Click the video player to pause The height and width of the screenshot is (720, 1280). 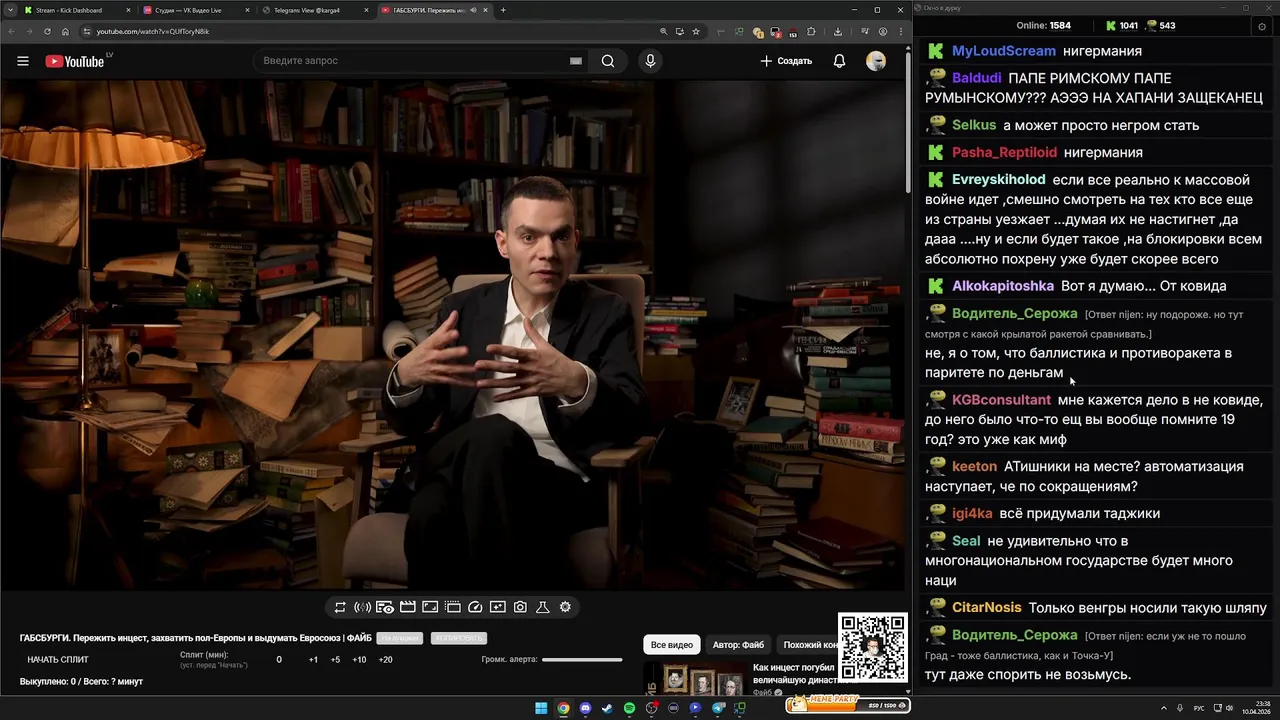click(452, 335)
